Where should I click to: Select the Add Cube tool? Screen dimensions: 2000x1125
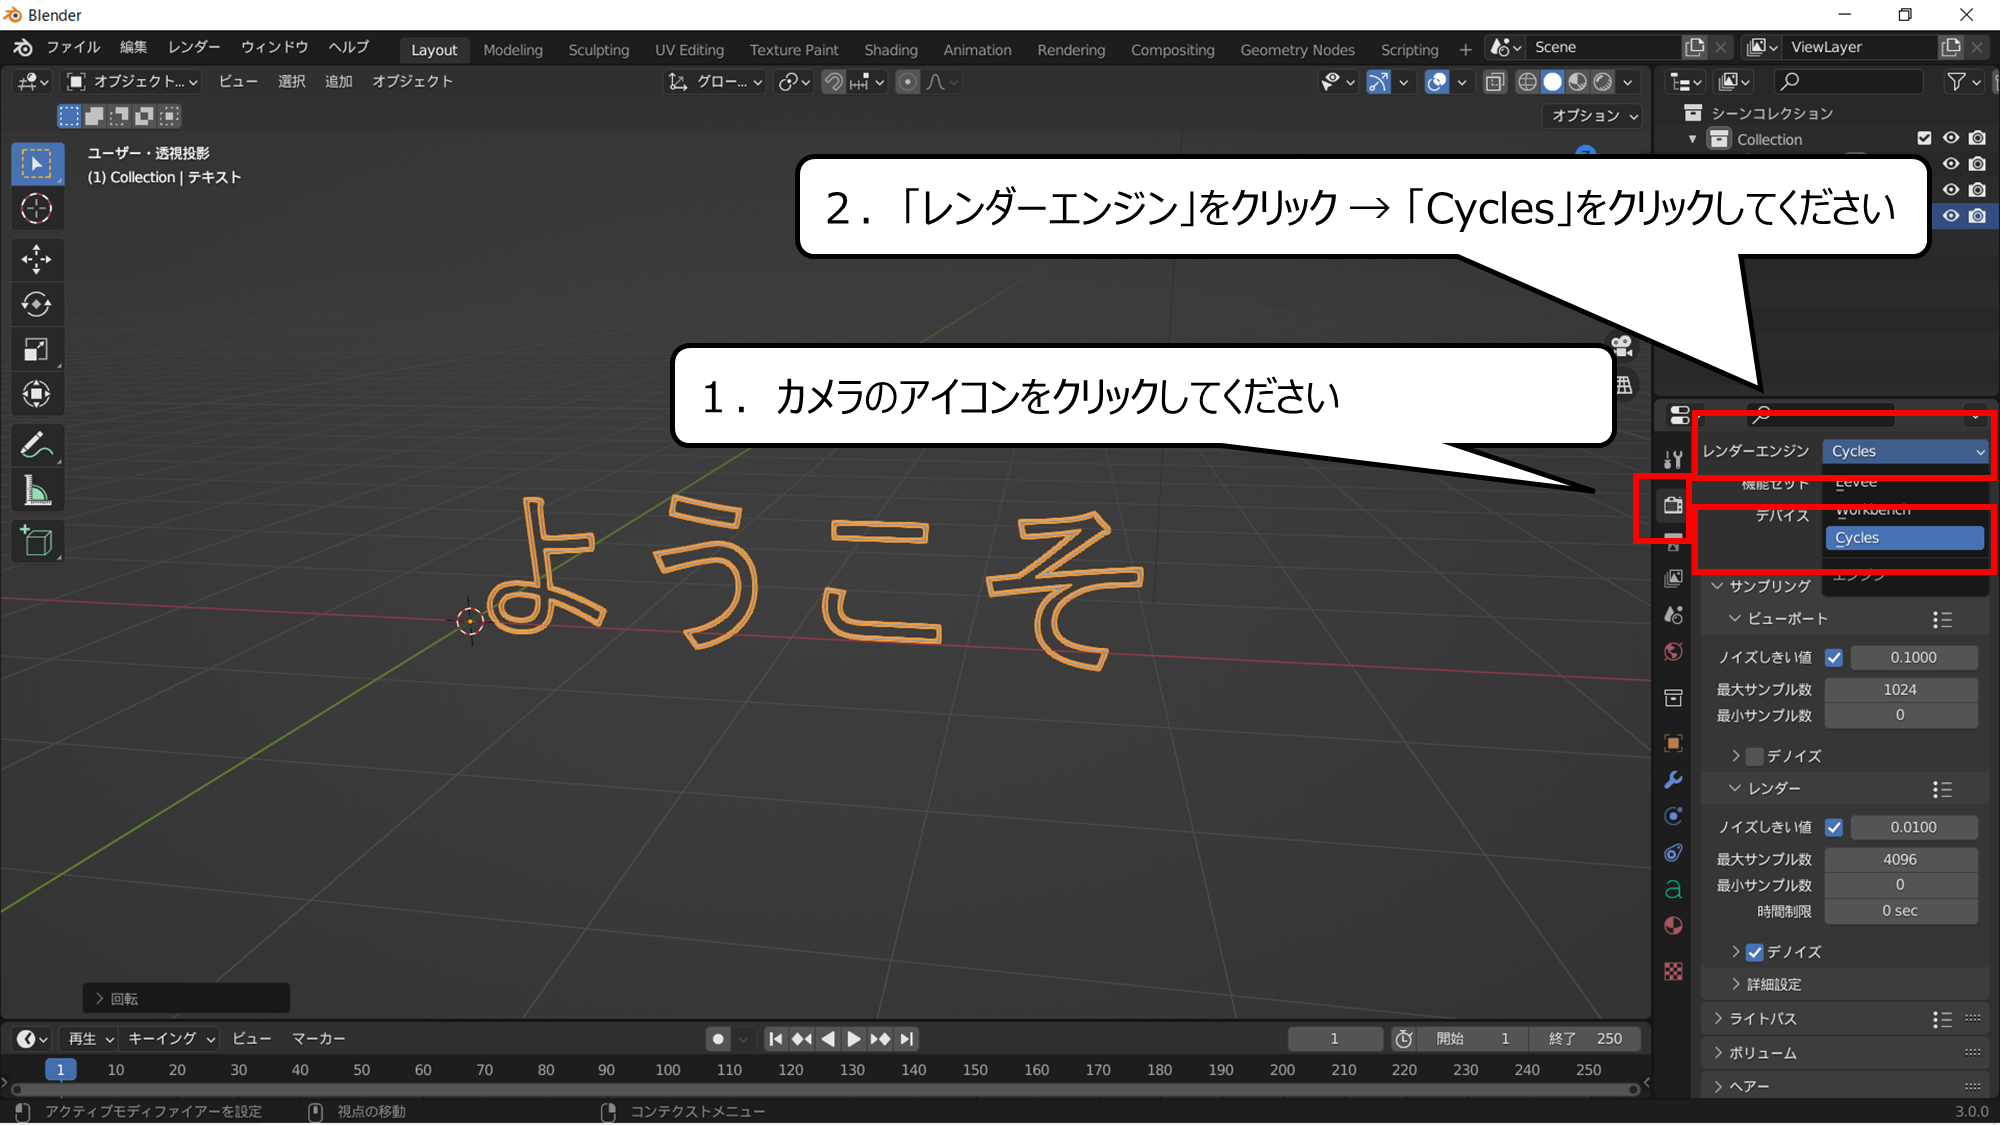37,541
